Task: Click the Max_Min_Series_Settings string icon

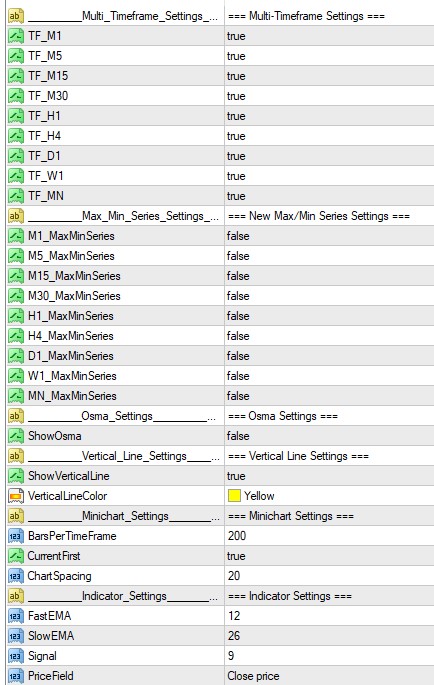Action: pos(16,216)
